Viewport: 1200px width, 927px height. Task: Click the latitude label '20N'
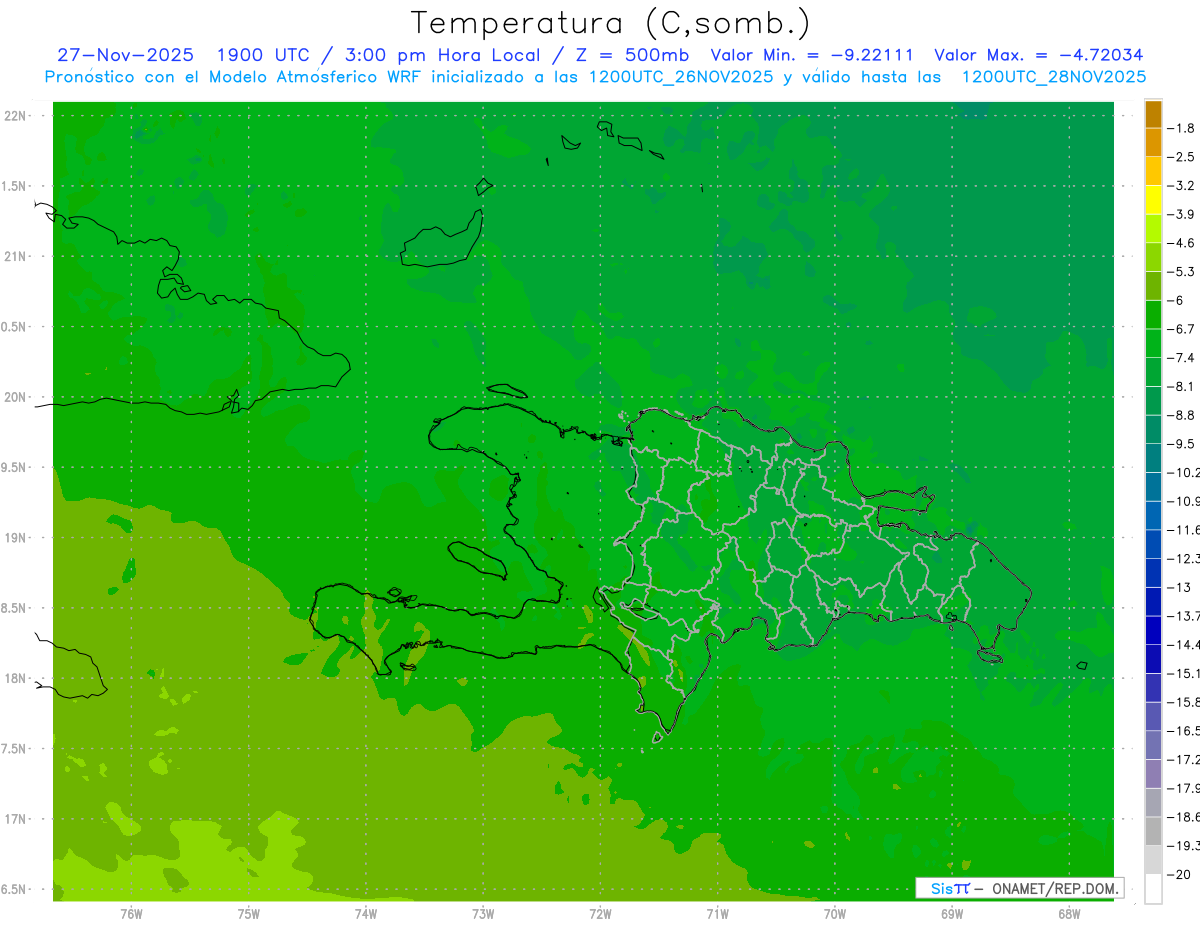click(15, 397)
